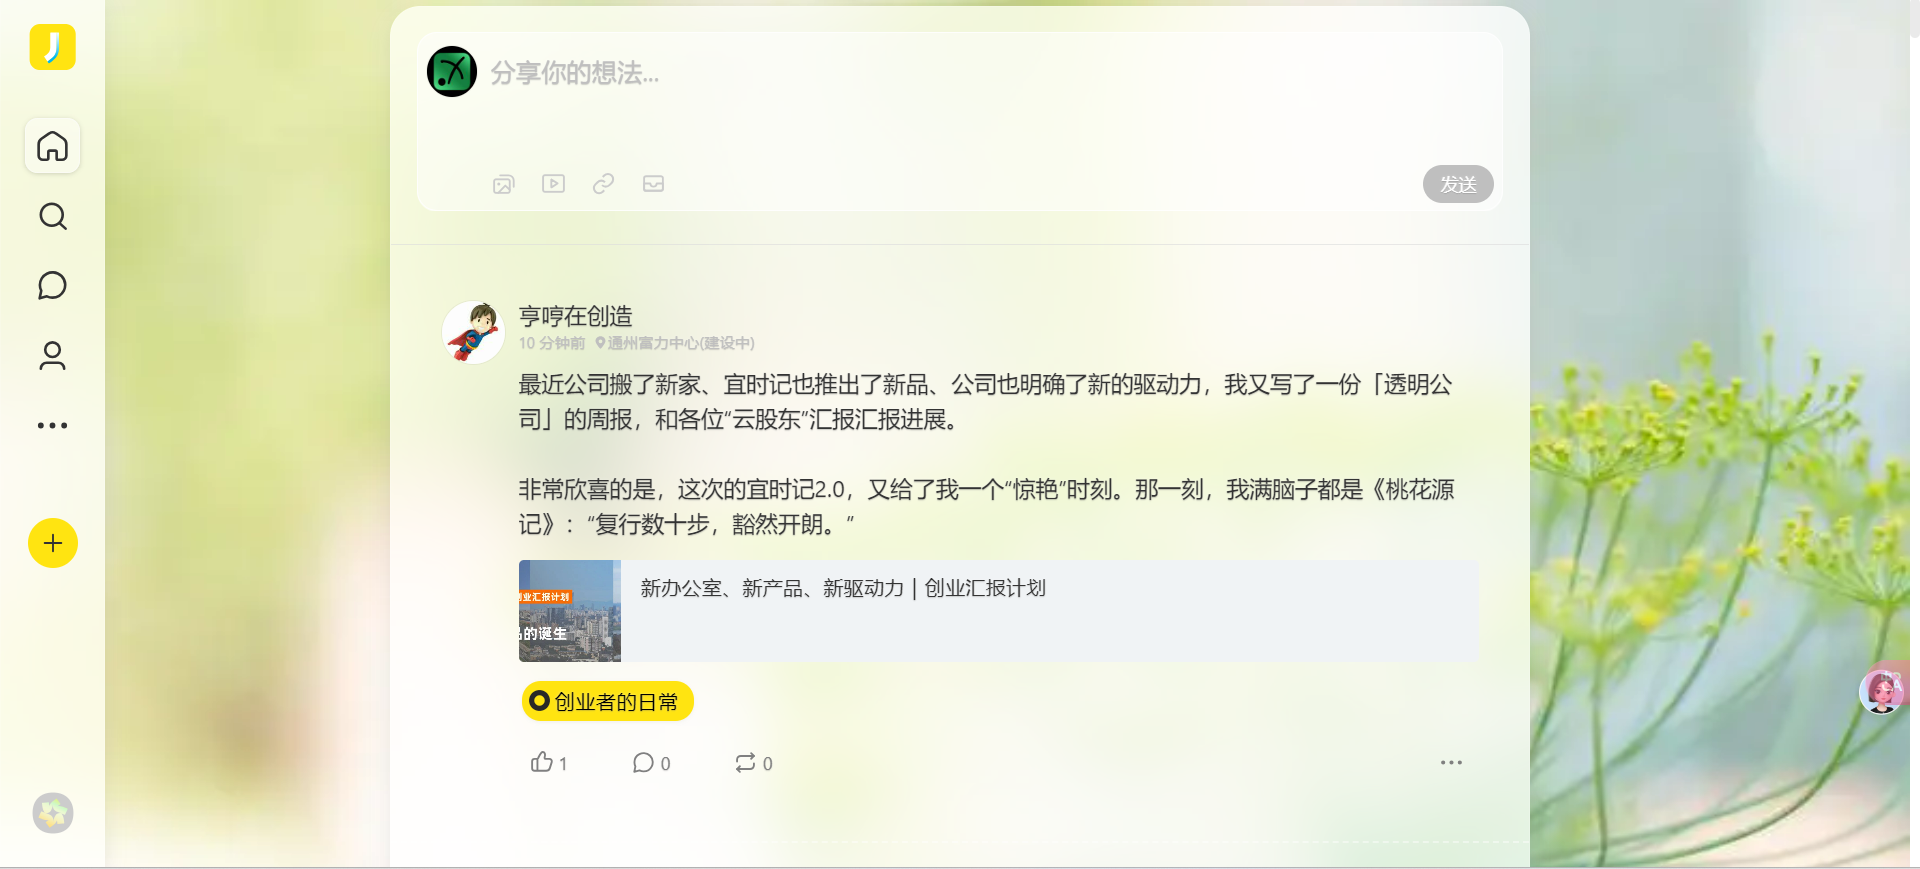Screen dimensions: 1920x869
Task: Open the linked article 新办公室、新产品、新驱动力 card
Action: pyautogui.click(x=998, y=611)
